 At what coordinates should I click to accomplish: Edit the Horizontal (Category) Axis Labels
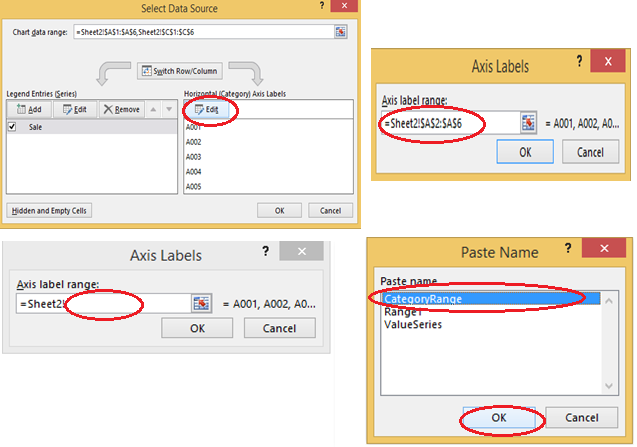[x=209, y=109]
